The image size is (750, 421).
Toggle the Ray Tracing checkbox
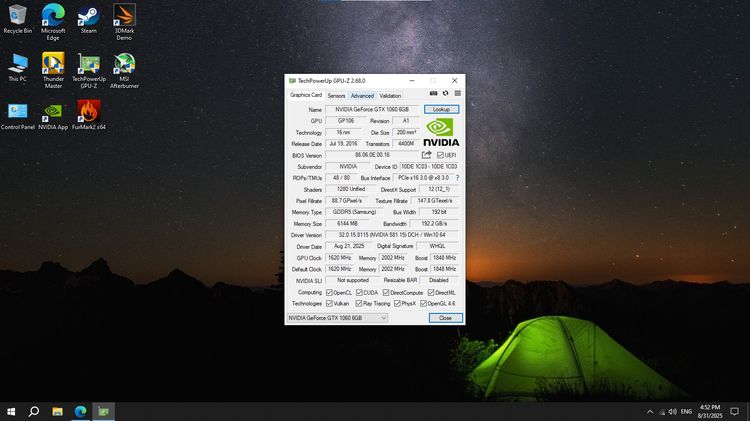(359, 303)
